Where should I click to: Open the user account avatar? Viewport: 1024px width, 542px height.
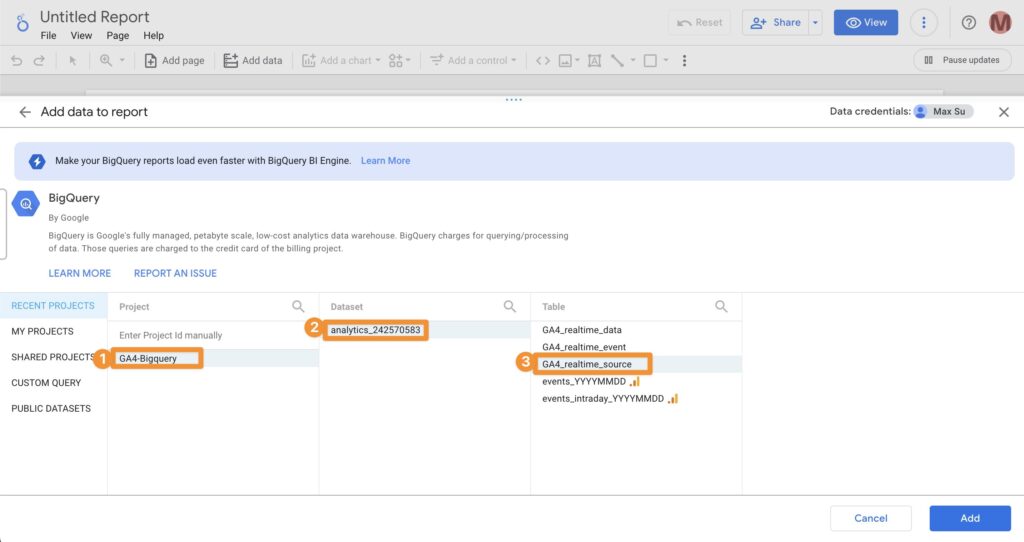pyautogui.click(x=1000, y=23)
